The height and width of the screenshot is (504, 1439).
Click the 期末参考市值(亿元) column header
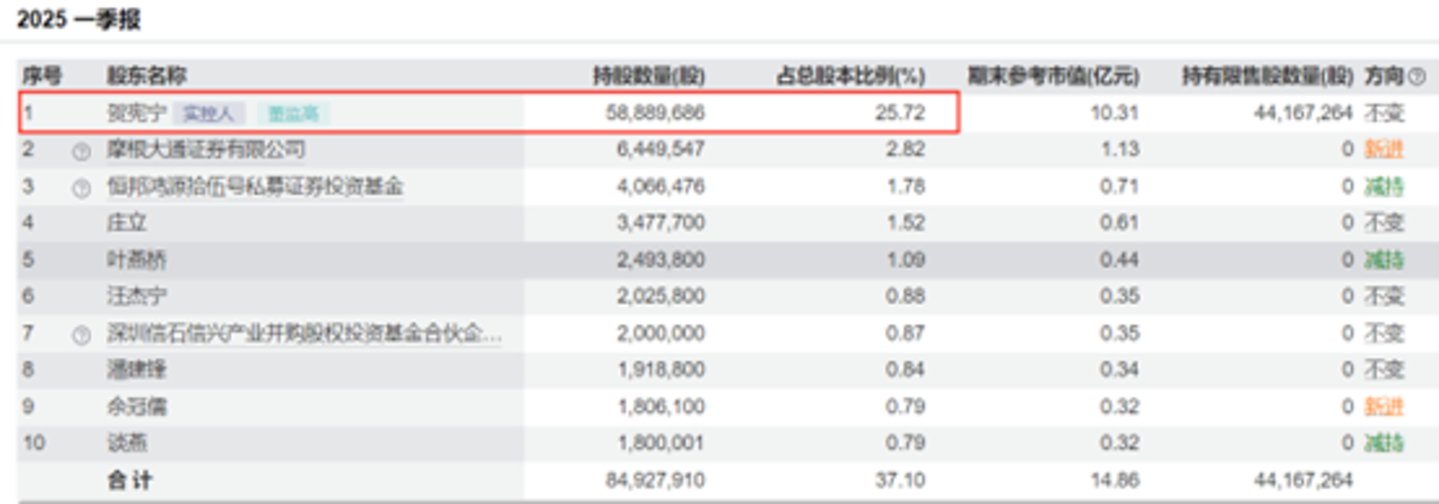click(x=1053, y=76)
